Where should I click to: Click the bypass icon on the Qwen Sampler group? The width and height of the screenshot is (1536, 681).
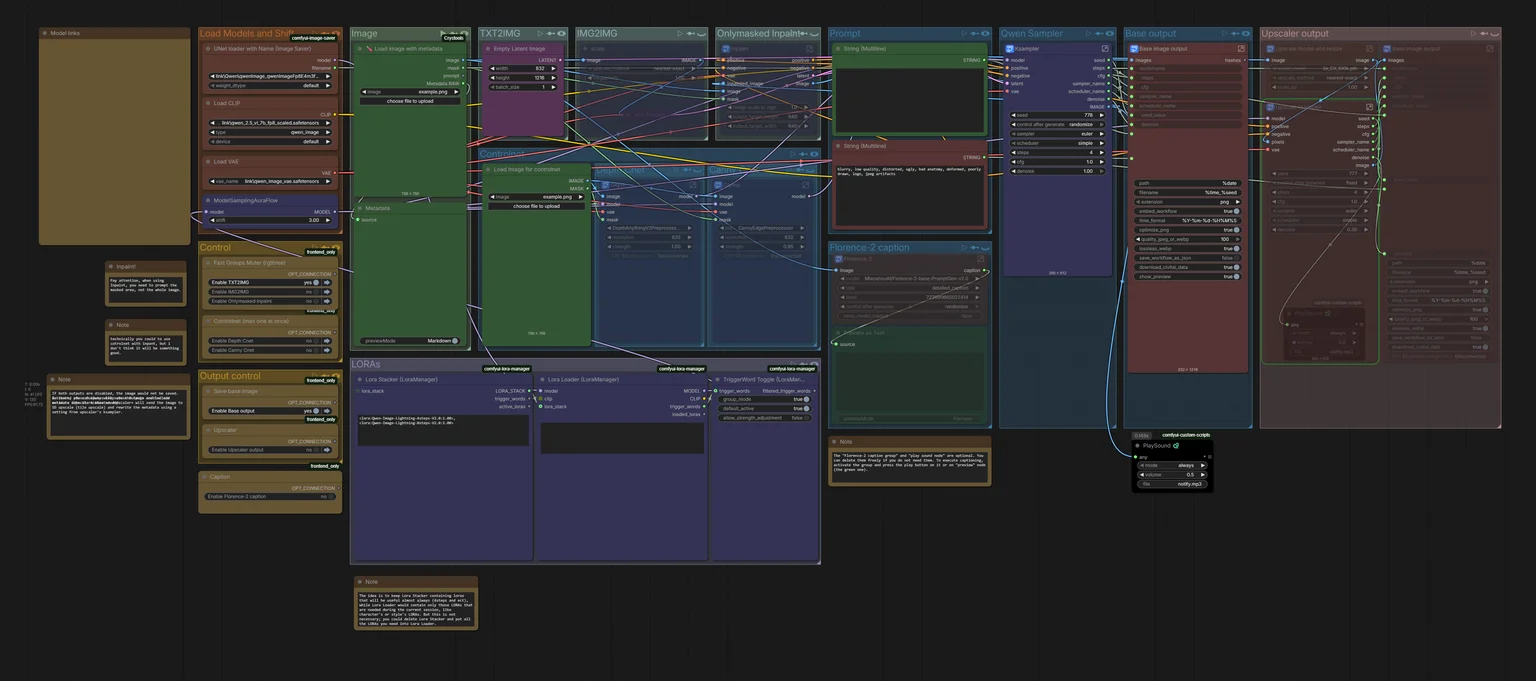pyautogui.click(x=1098, y=33)
